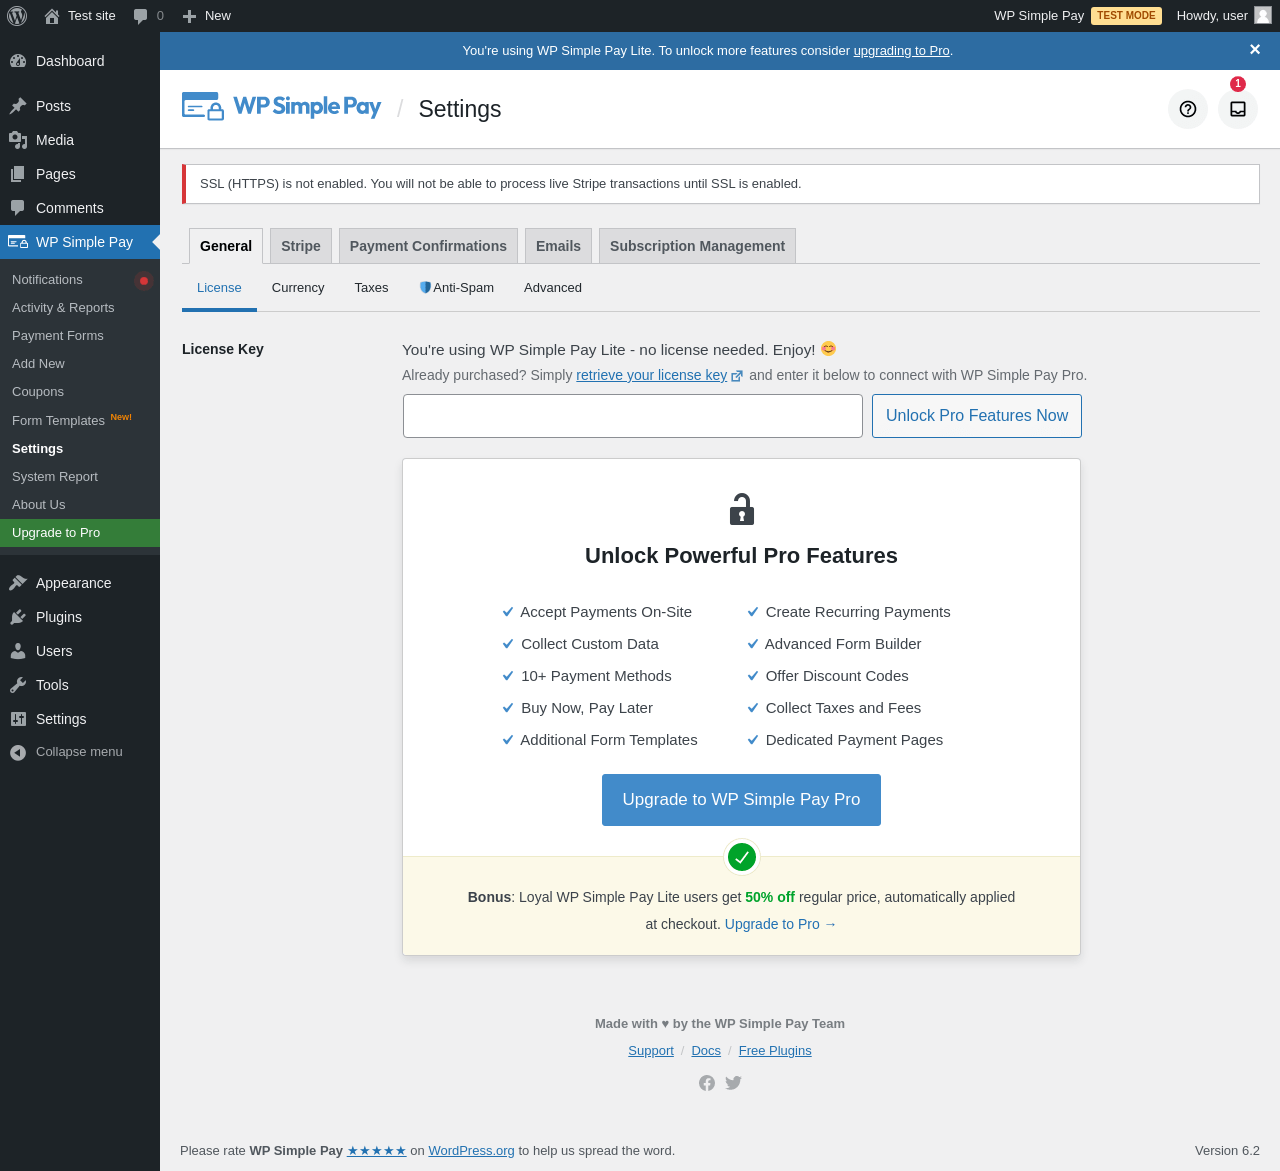Click the WP Simple Pay sidebar icon
The image size is (1280, 1171).
[18, 242]
